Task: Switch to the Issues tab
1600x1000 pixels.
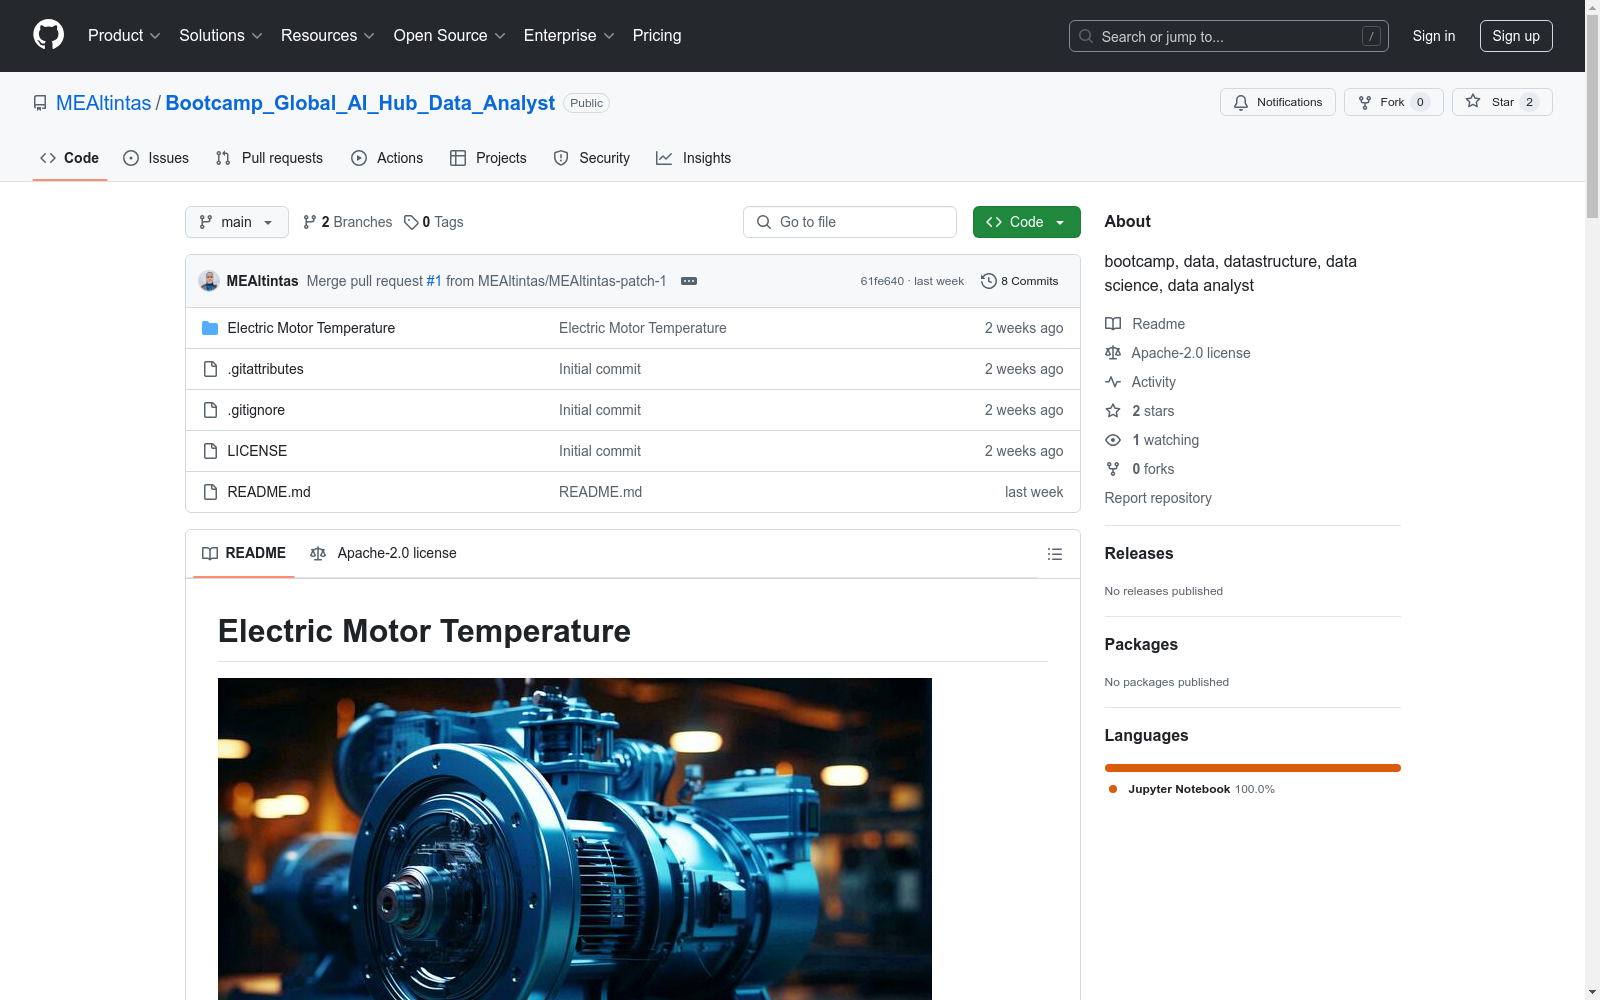Action: 156,158
